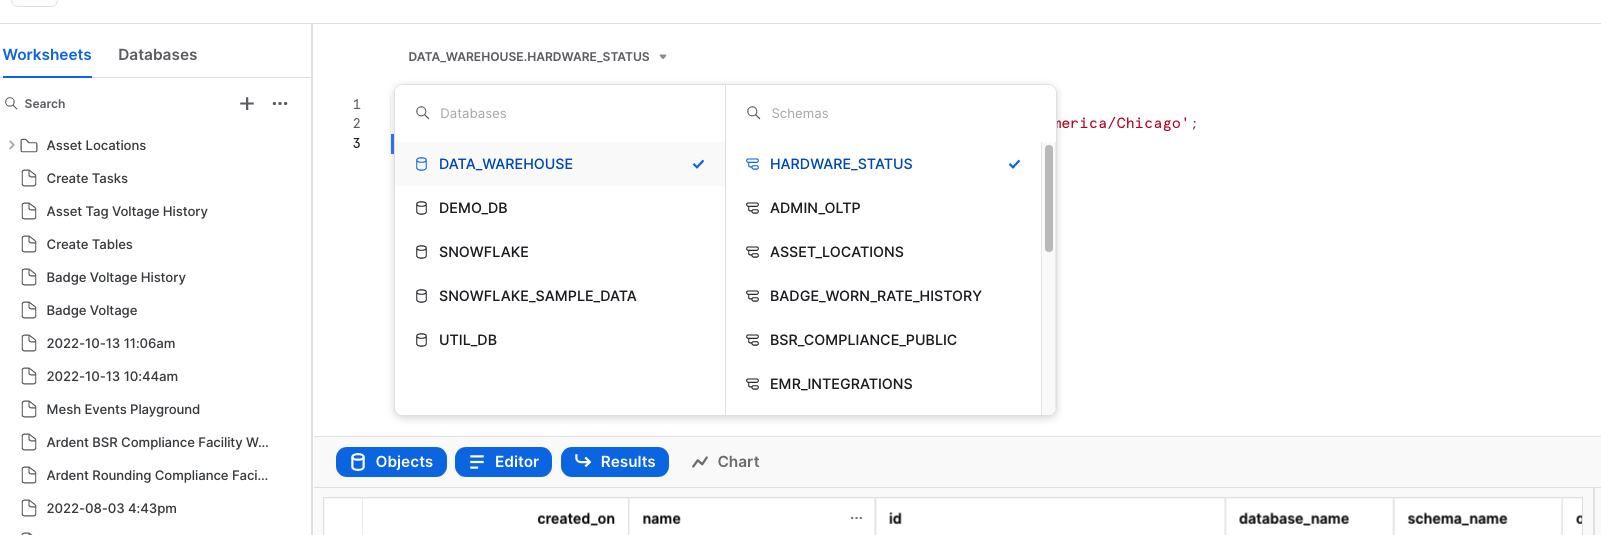Toggle the Objects panel button
This screenshot has width=1601, height=535.
pyautogui.click(x=391, y=462)
